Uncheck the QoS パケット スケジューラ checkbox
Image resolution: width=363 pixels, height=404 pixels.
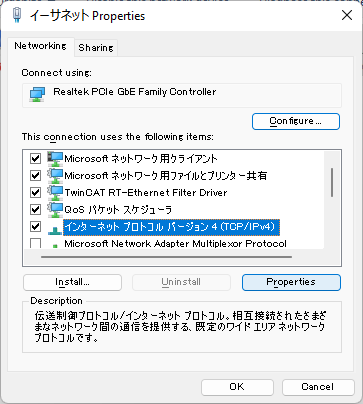point(35,210)
